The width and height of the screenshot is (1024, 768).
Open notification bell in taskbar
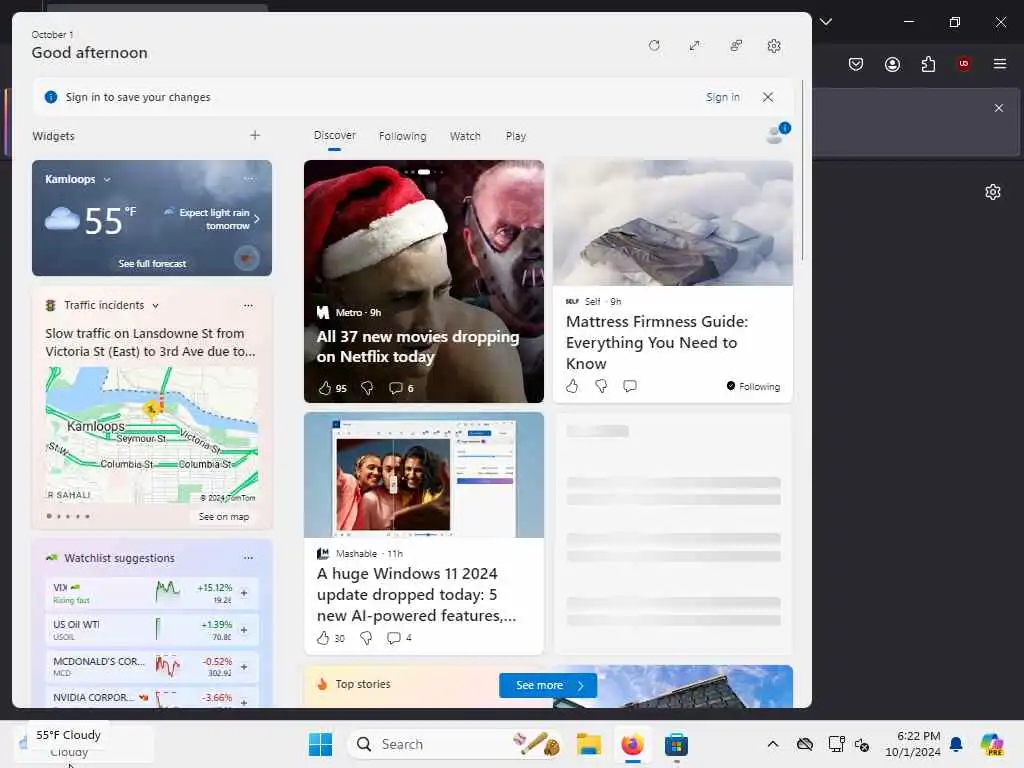(x=956, y=744)
